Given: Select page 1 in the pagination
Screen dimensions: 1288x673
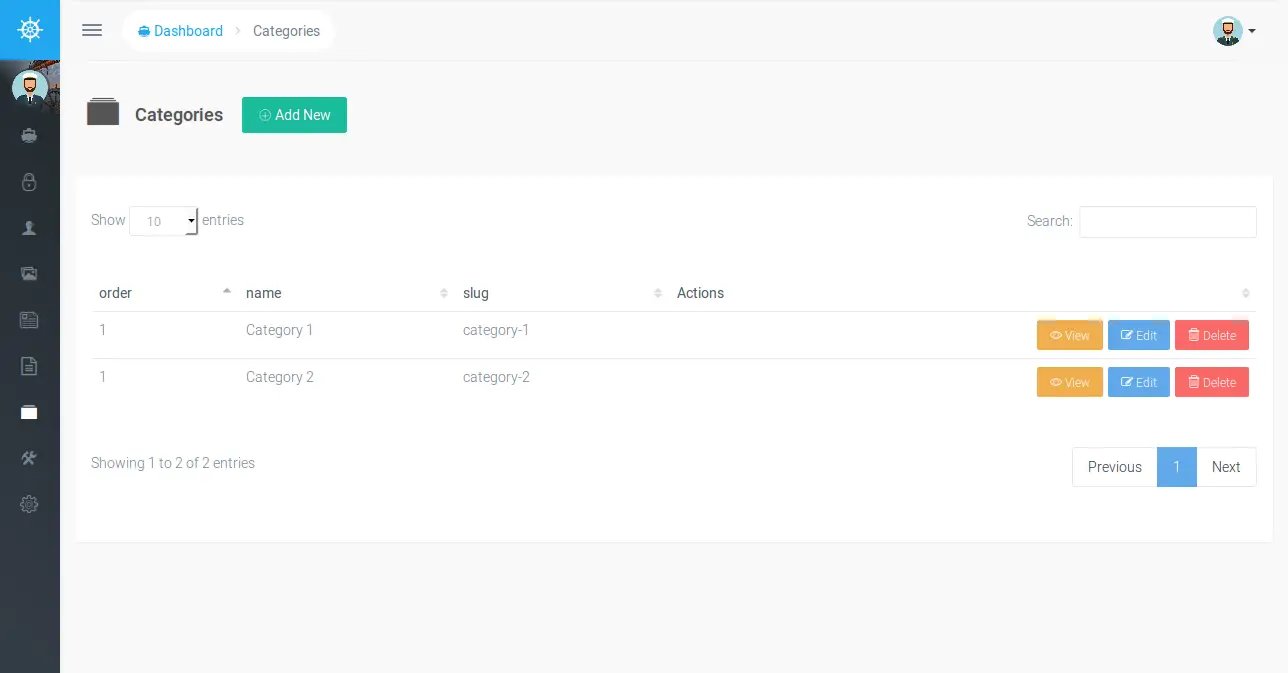Looking at the screenshot, I should click(x=1176, y=467).
